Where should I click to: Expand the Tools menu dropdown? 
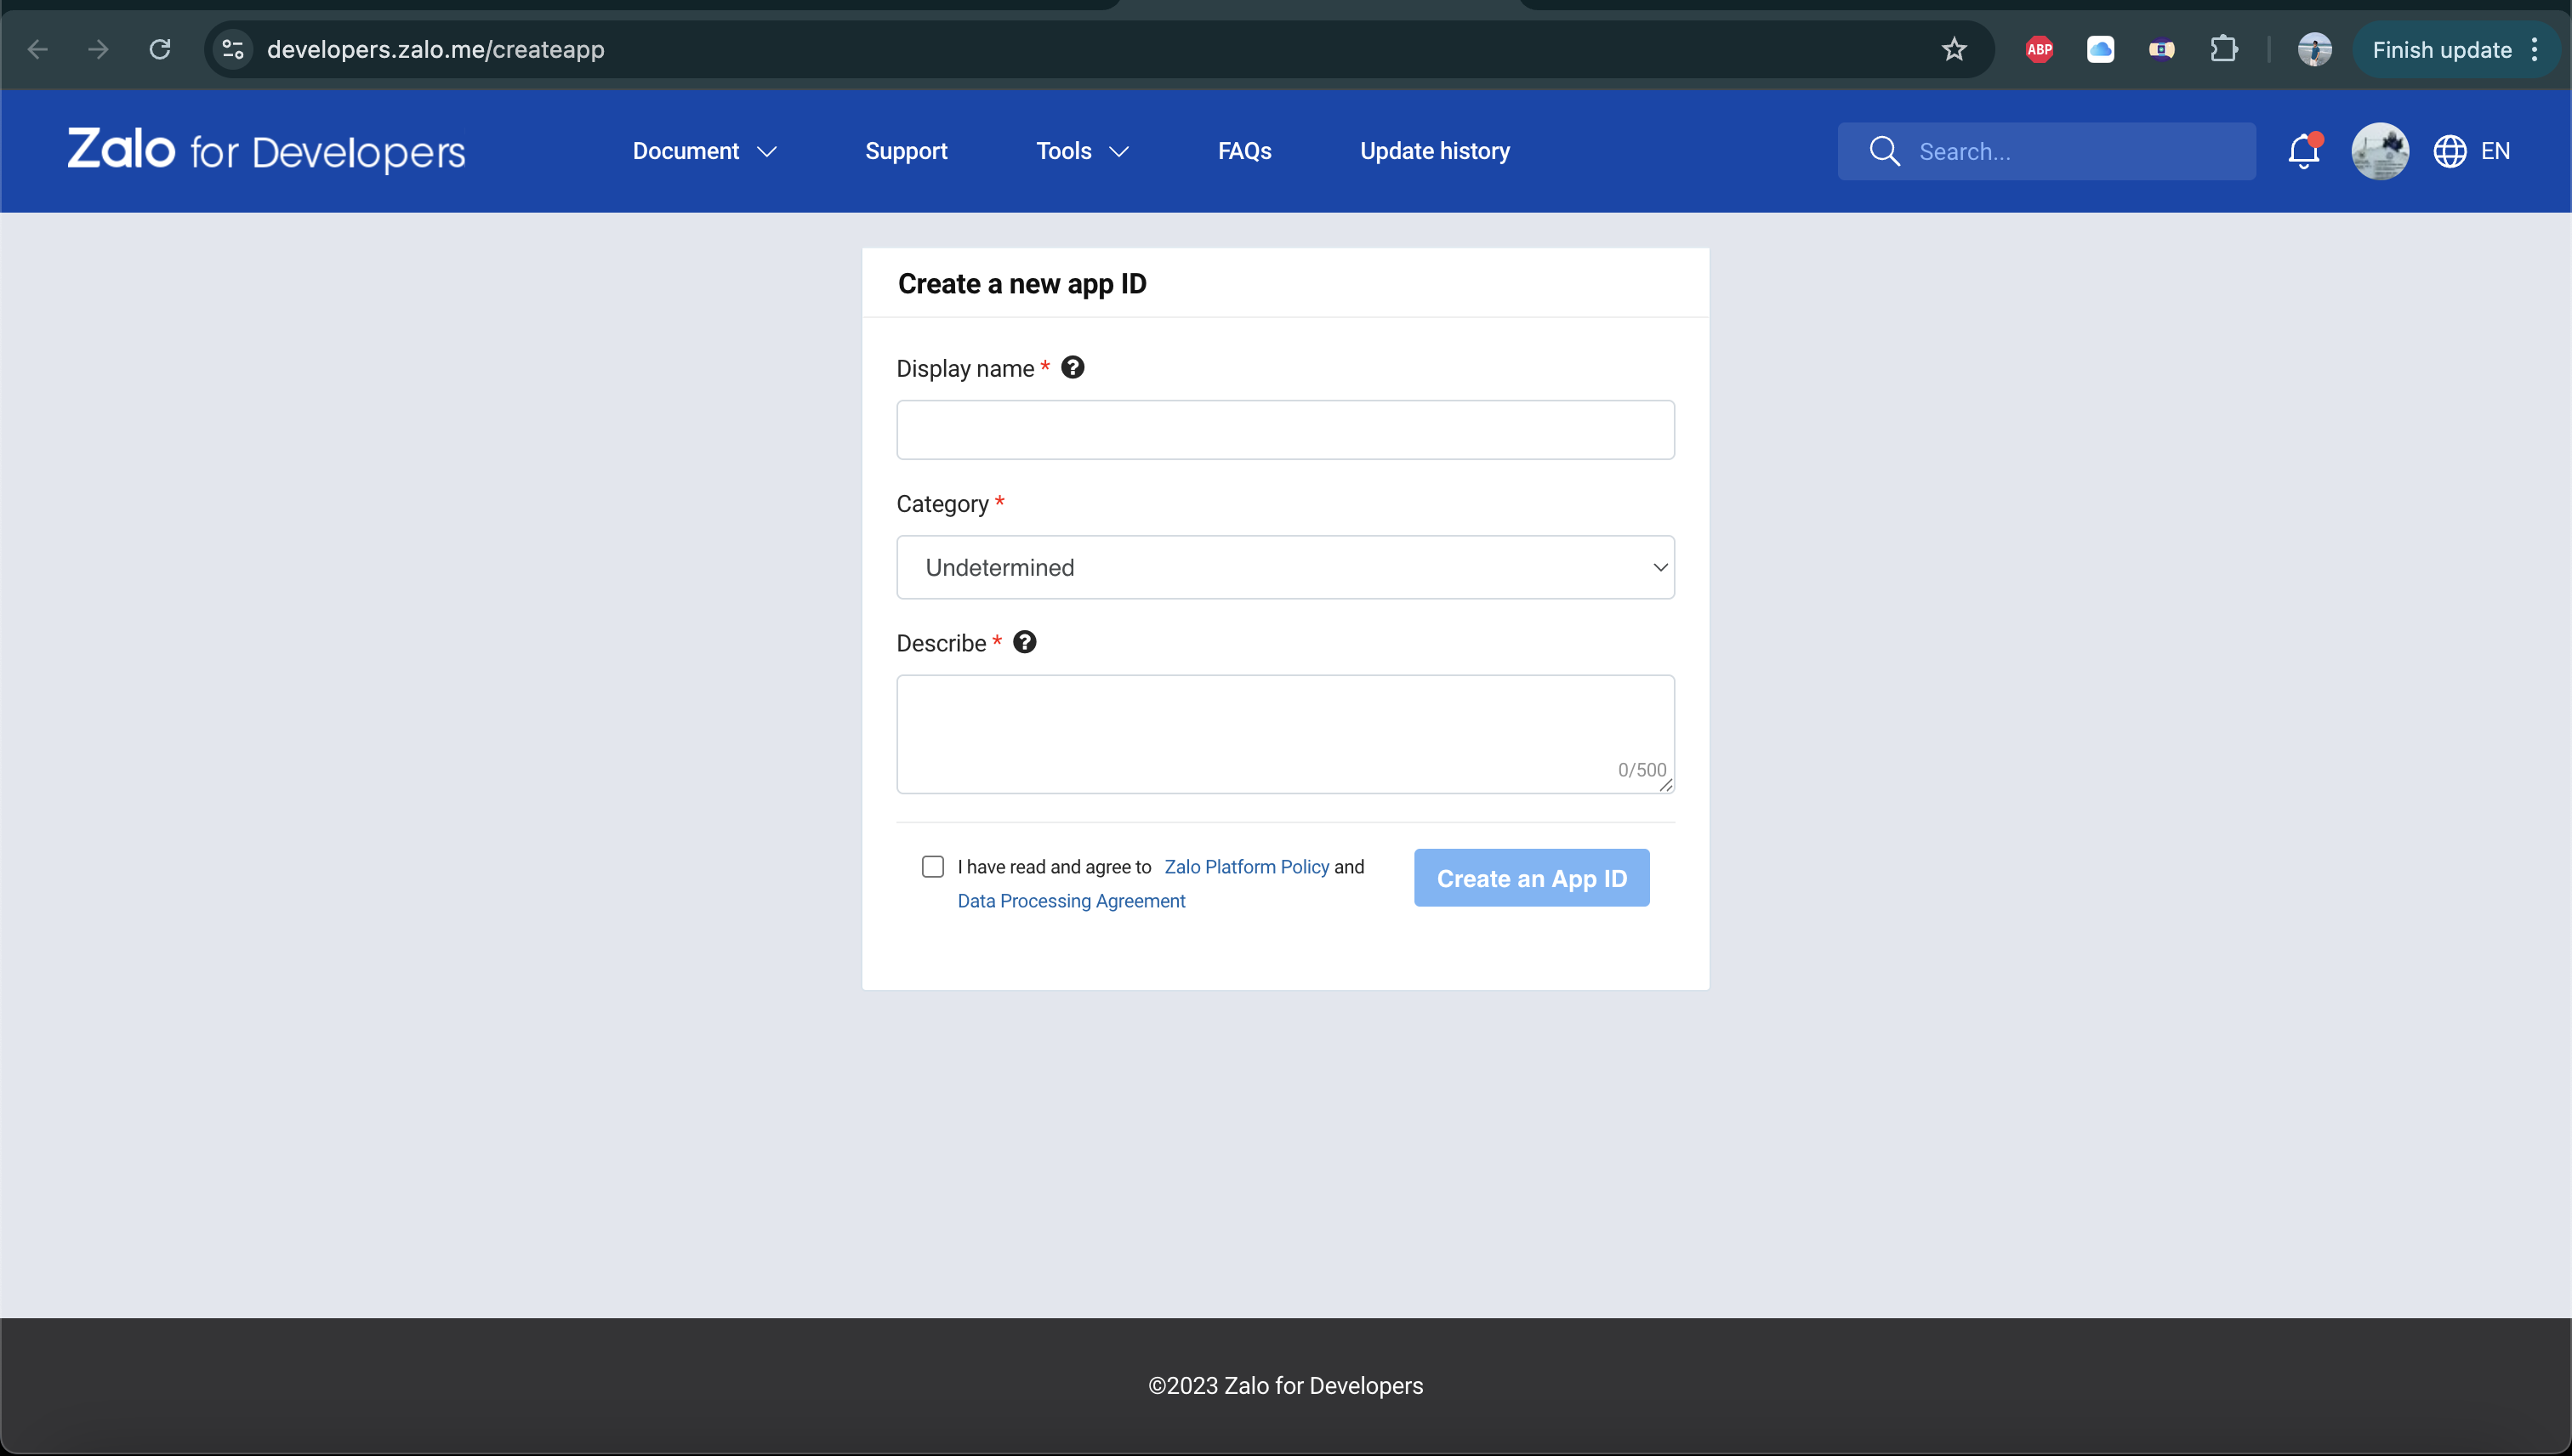click(x=1082, y=151)
